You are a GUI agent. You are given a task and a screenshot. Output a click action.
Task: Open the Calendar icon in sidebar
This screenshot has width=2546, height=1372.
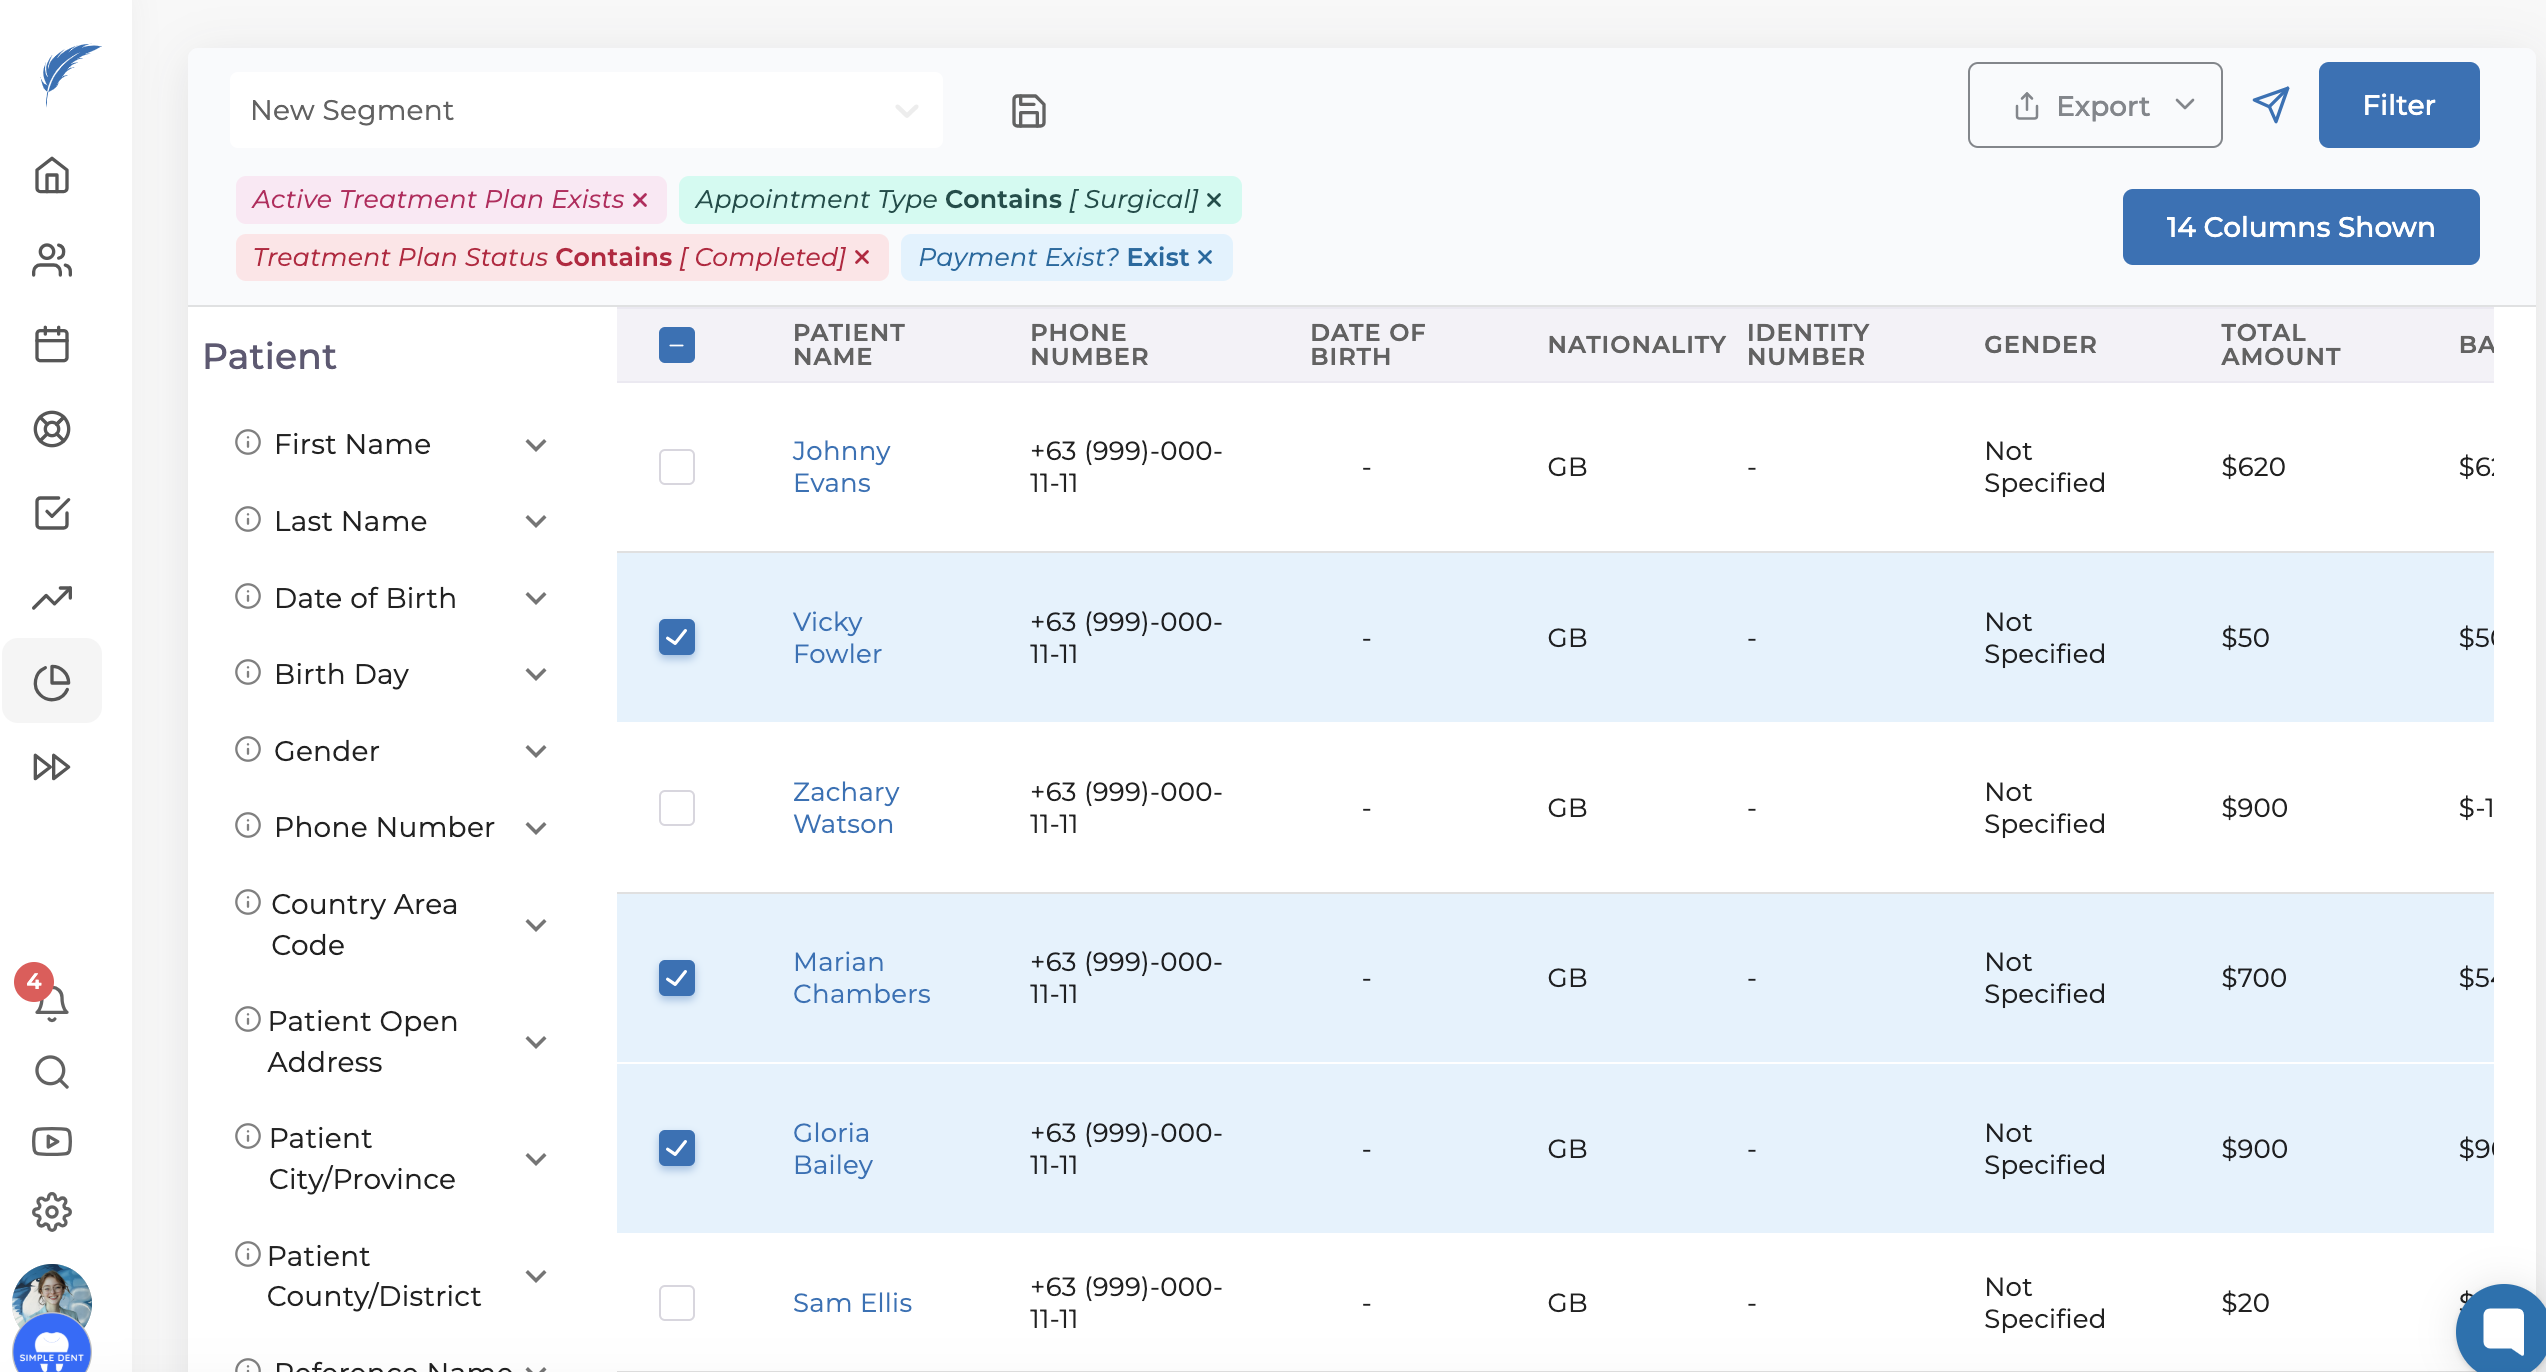pos(52,344)
